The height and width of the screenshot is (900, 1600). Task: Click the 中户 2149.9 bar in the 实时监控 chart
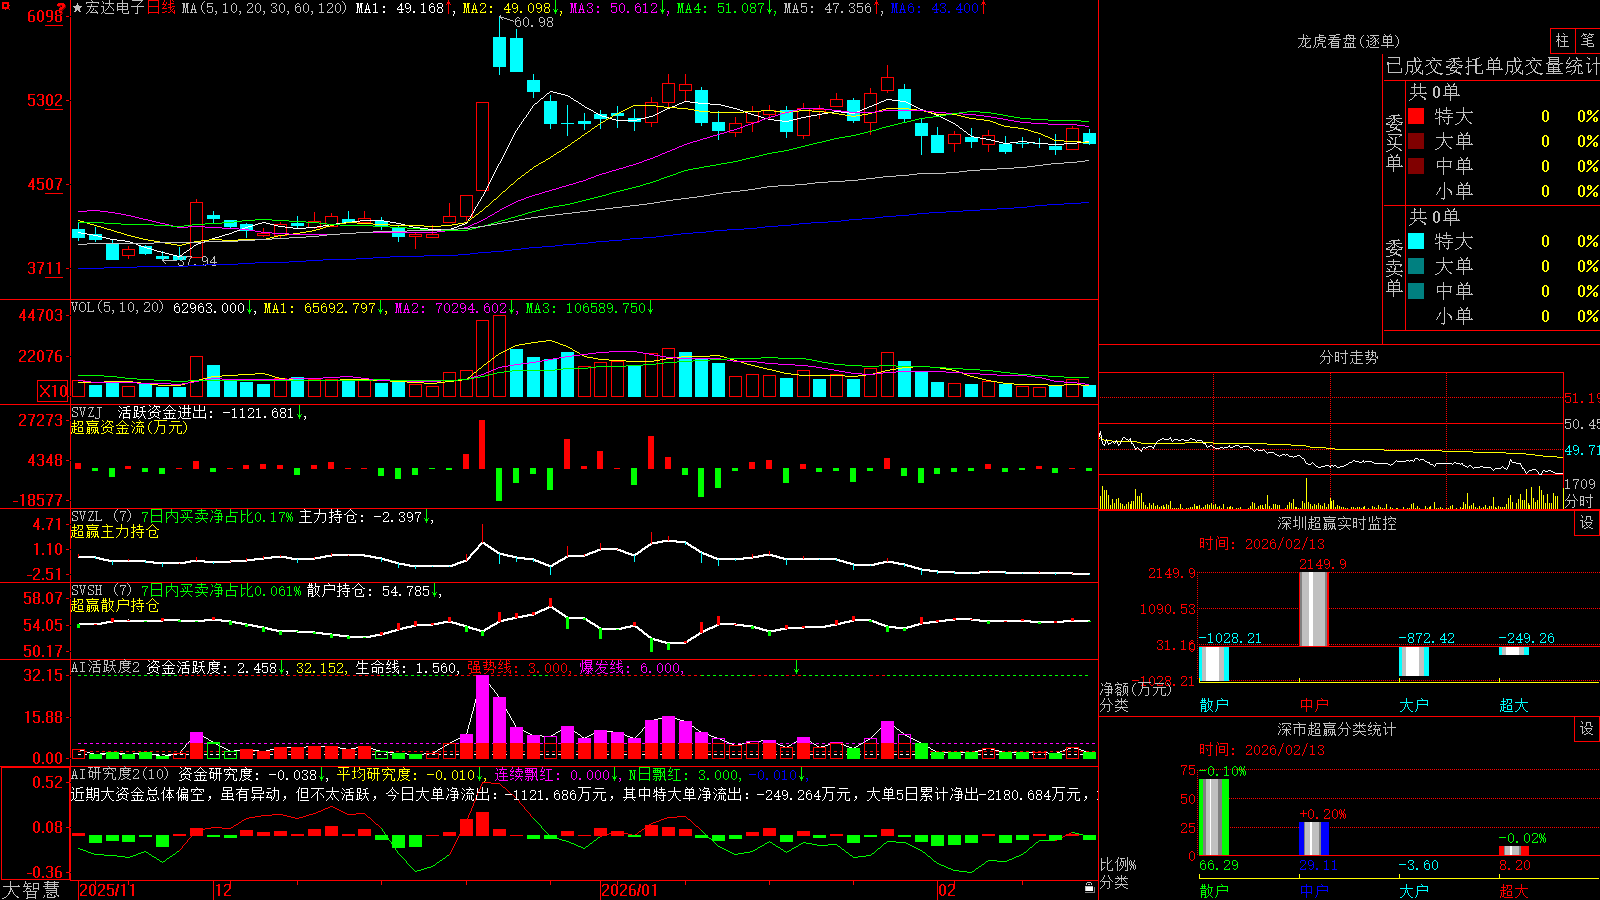pyautogui.click(x=1313, y=609)
